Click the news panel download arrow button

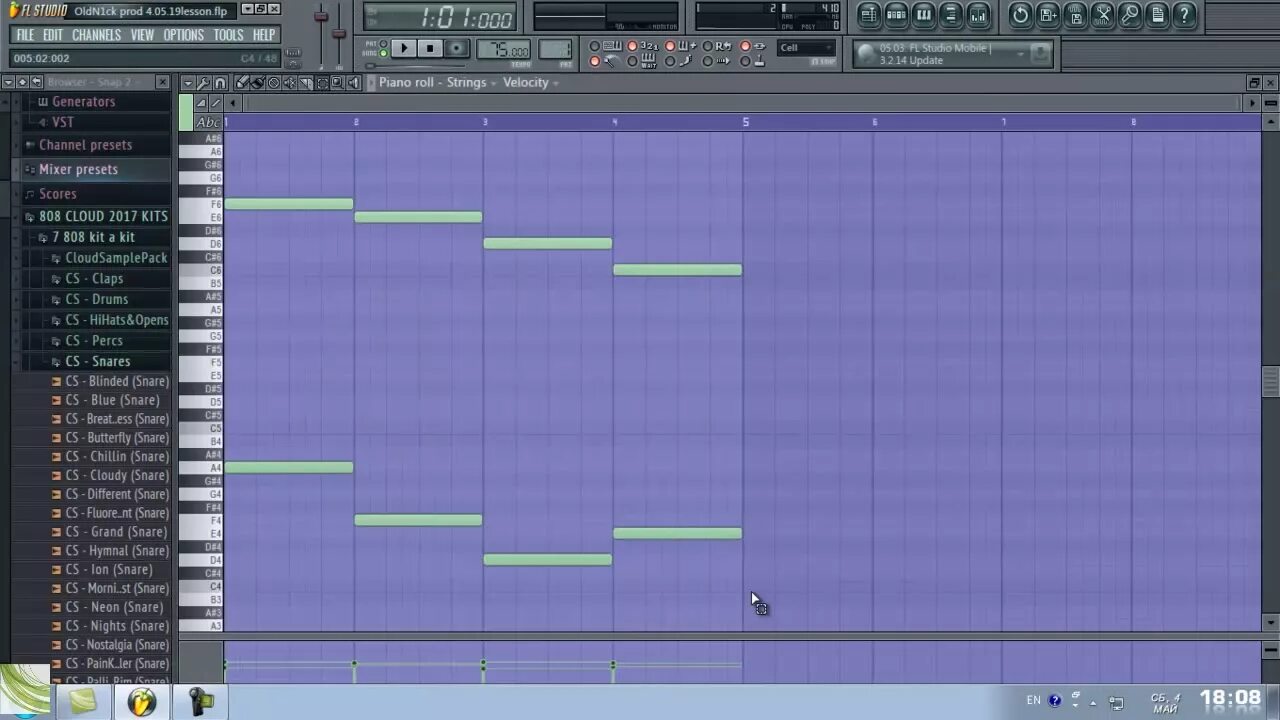1040,53
